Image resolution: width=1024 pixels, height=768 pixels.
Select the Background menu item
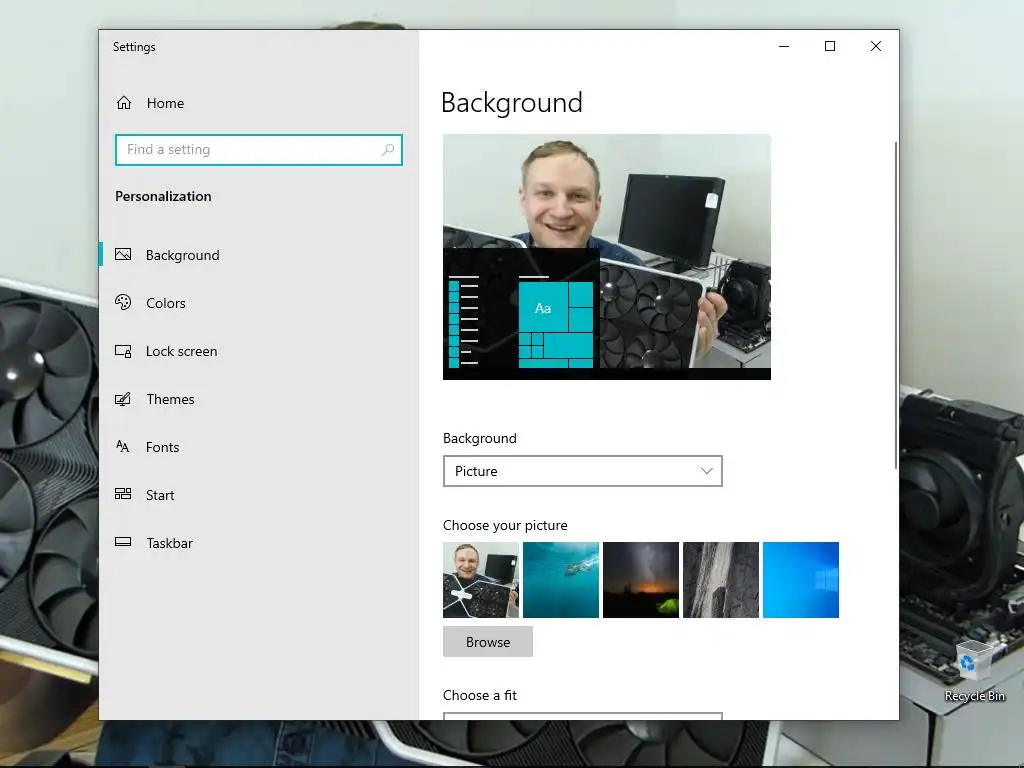tap(259, 255)
